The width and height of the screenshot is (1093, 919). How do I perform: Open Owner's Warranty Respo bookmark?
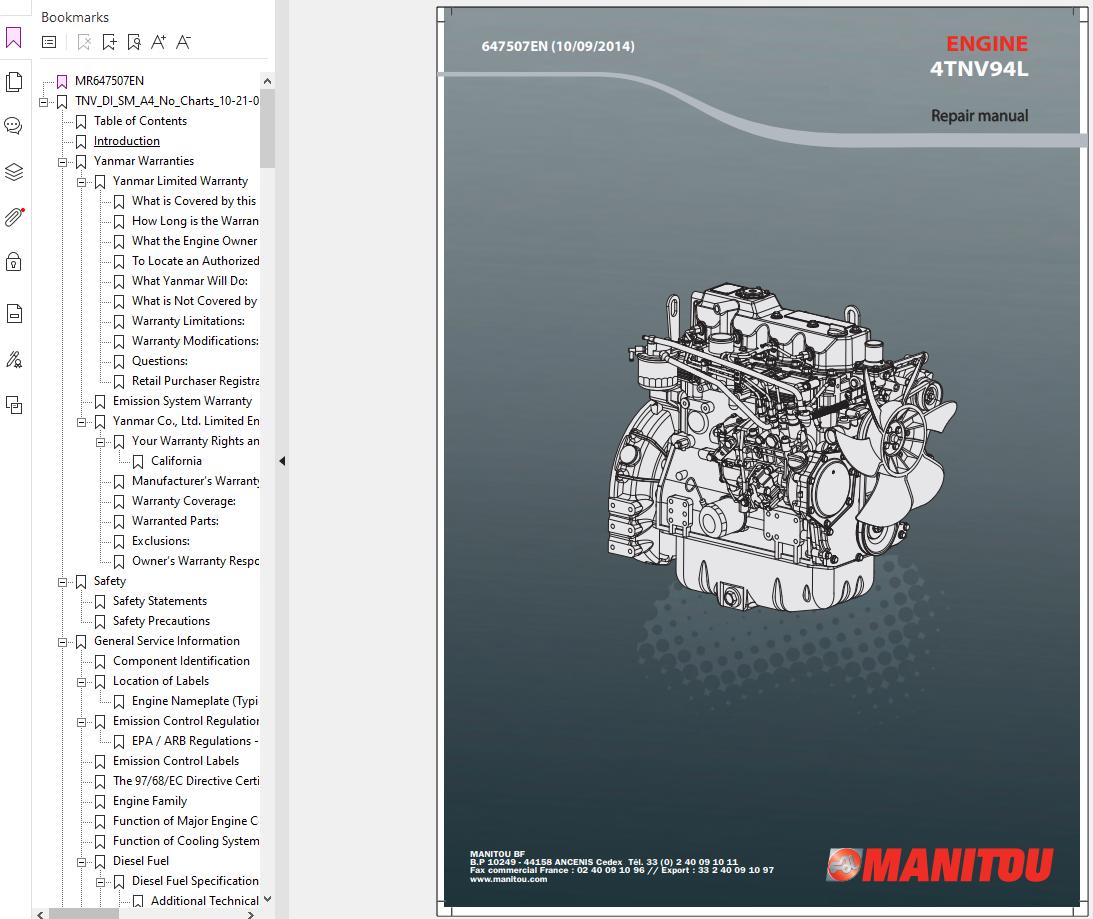(195, 561)
